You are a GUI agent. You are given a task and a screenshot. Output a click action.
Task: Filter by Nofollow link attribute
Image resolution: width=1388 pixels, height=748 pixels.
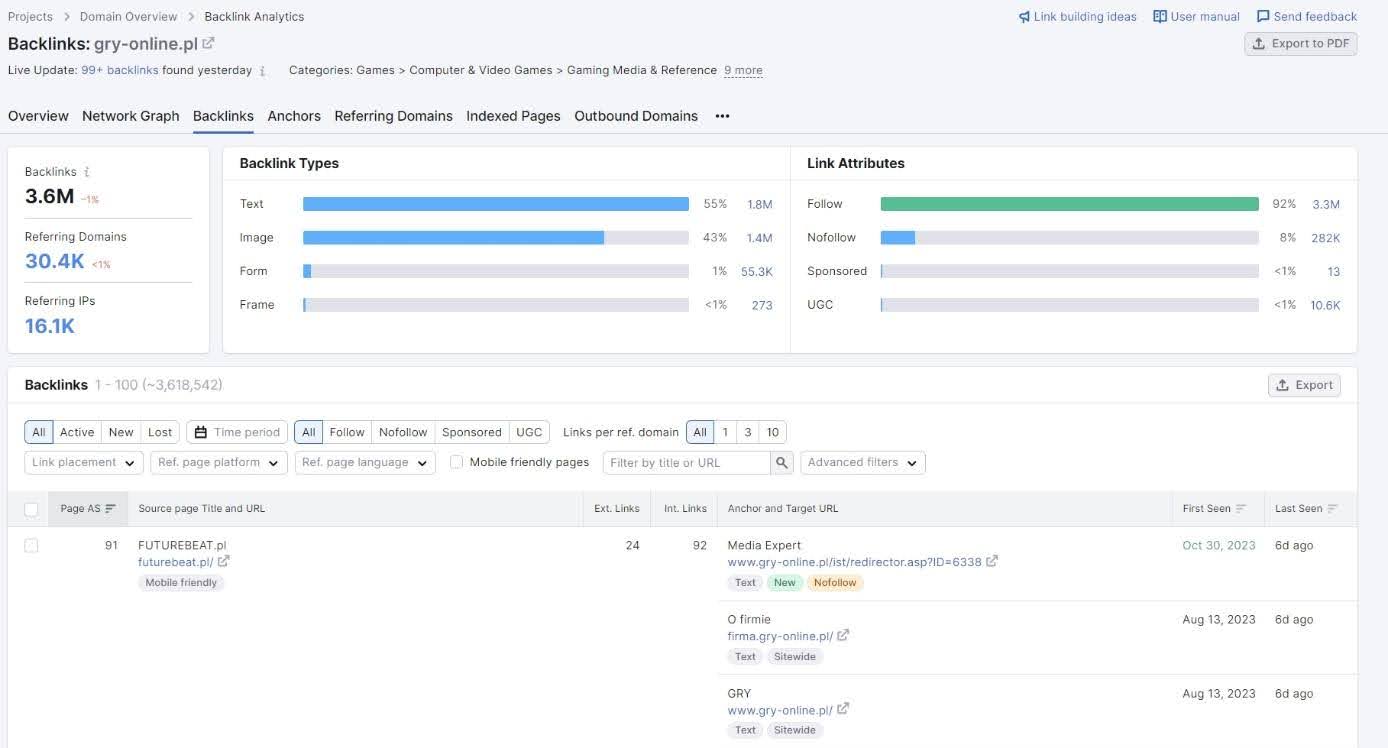point(403,432)
